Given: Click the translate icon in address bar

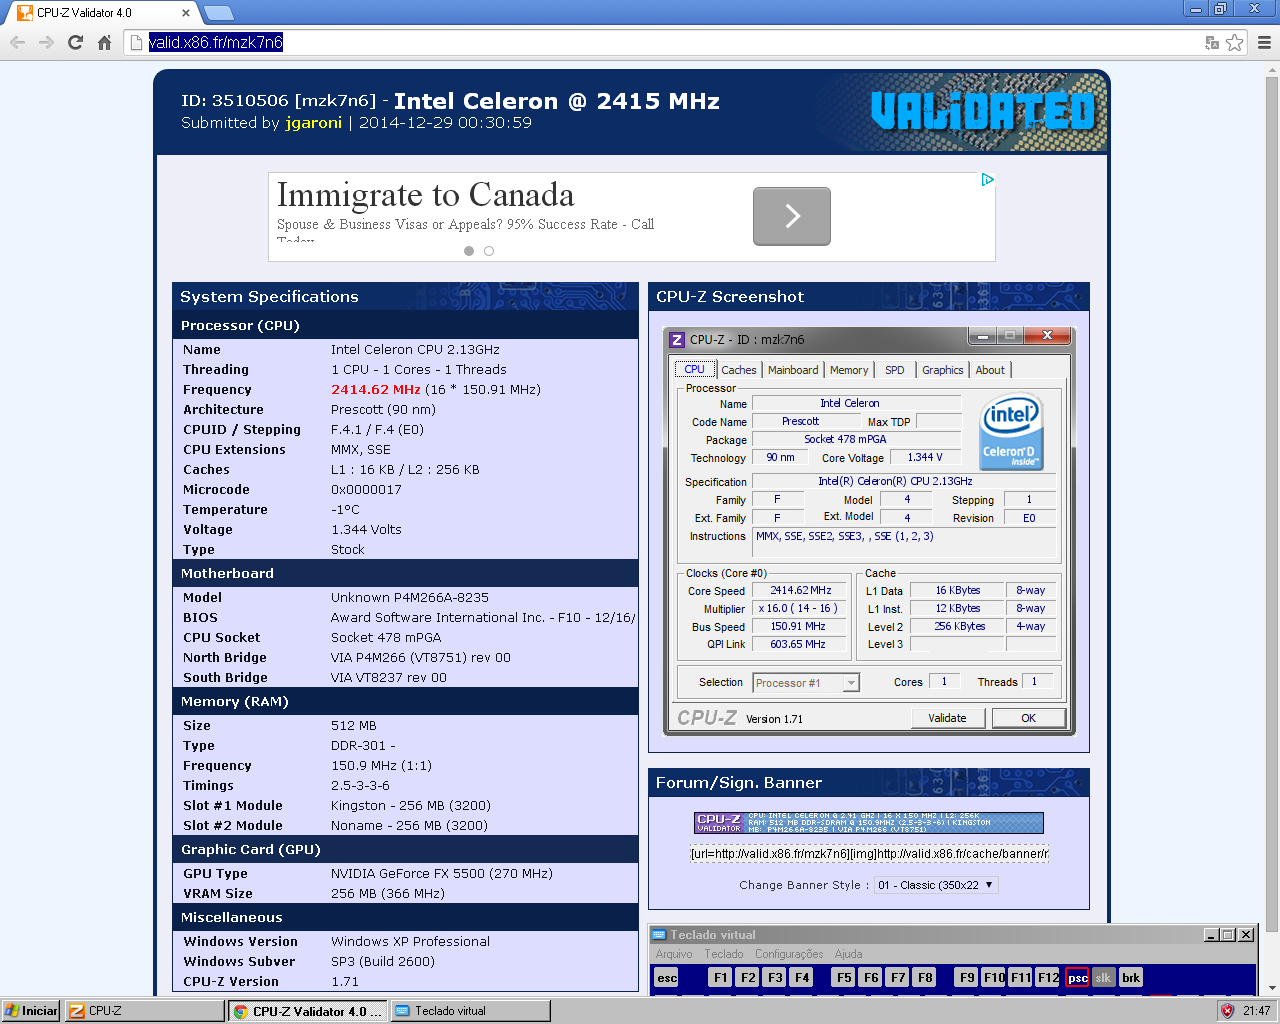Looking at the screenshot, I should pyautogui.click(x=1212, y=42).
